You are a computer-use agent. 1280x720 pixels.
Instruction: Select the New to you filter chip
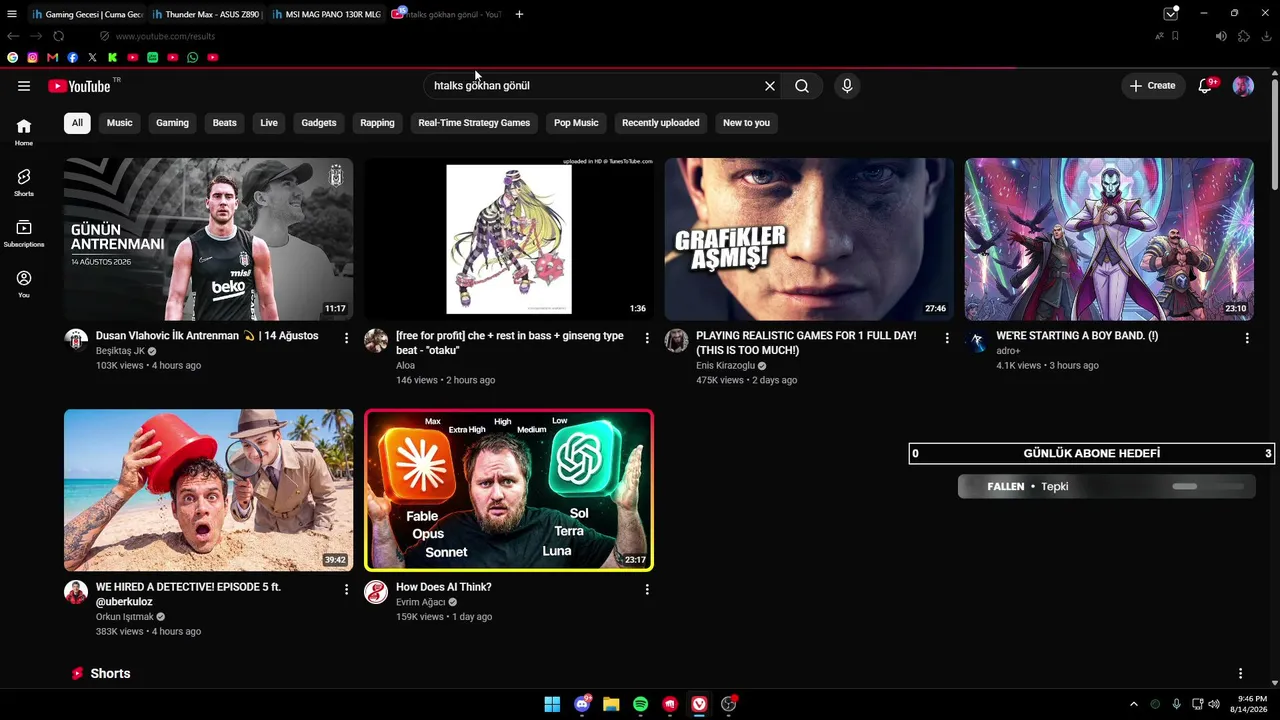tap(747, 123)
